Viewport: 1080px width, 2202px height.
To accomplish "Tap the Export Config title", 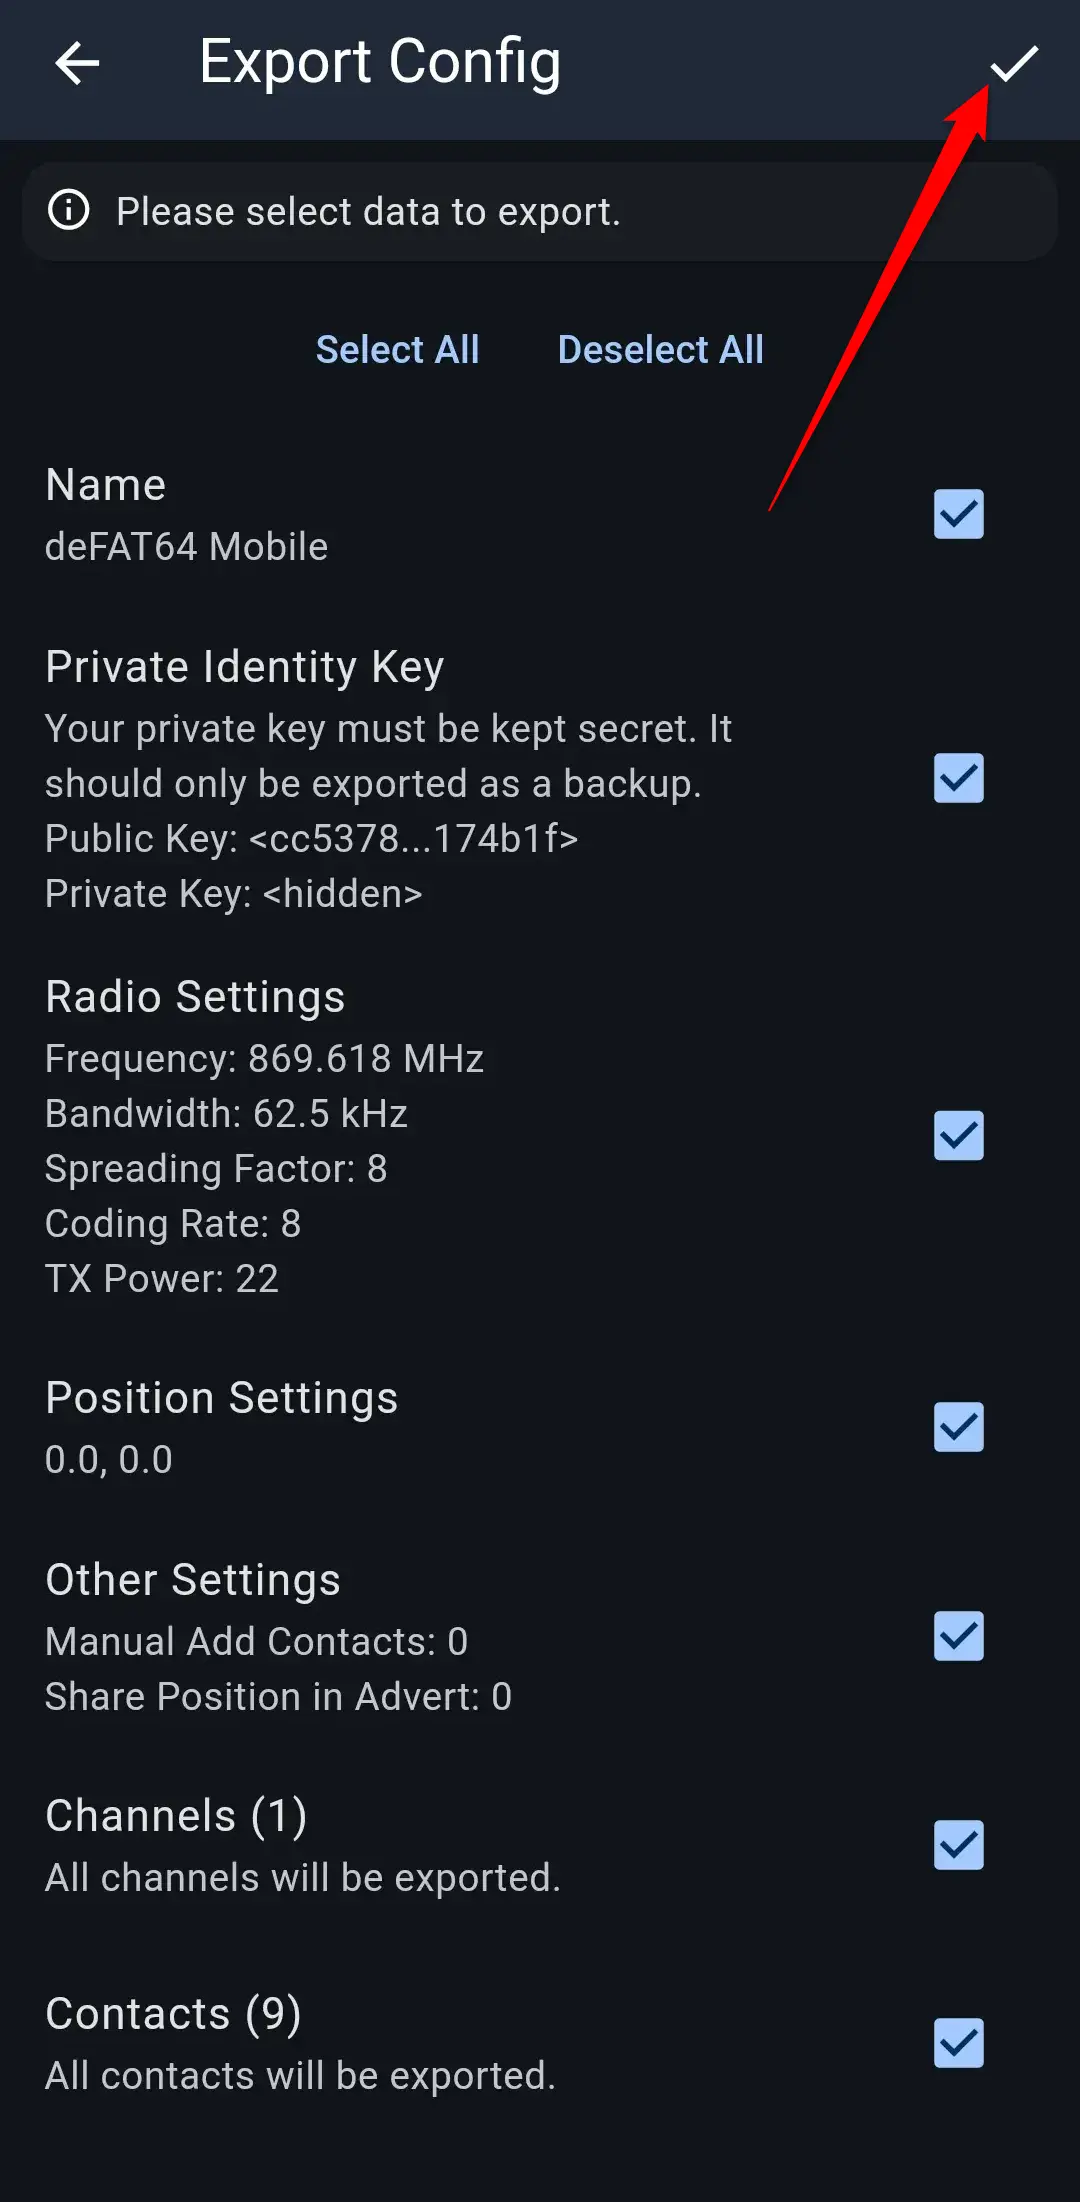I will (379, 62).
